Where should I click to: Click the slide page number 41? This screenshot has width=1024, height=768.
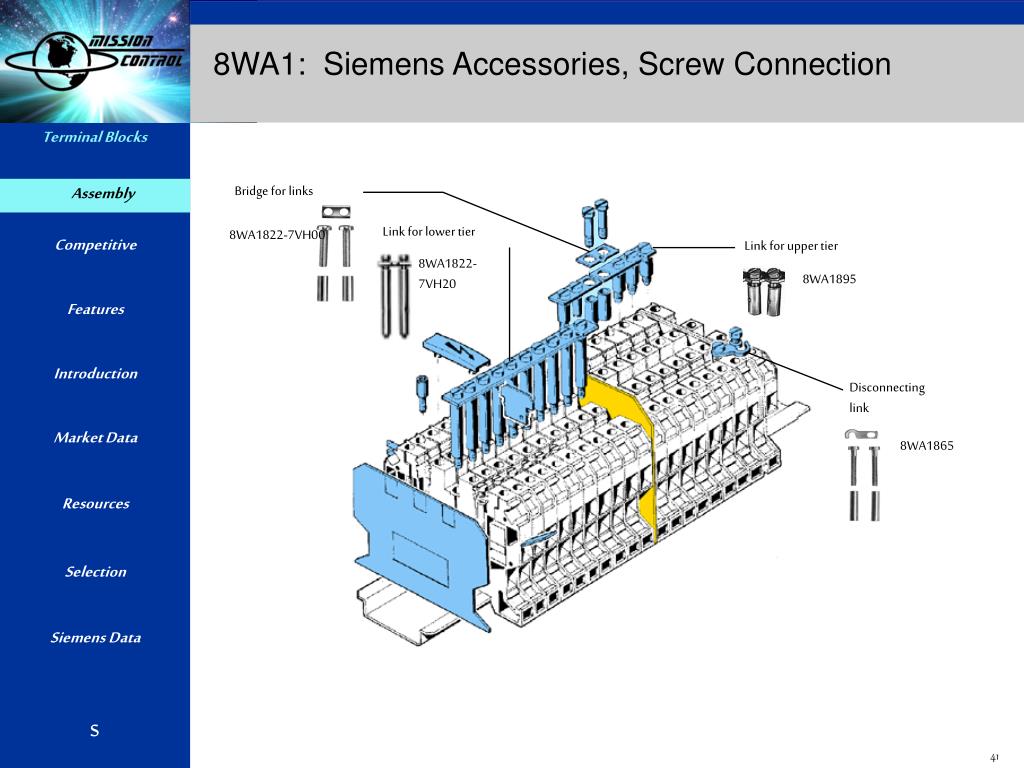(993, 758)
